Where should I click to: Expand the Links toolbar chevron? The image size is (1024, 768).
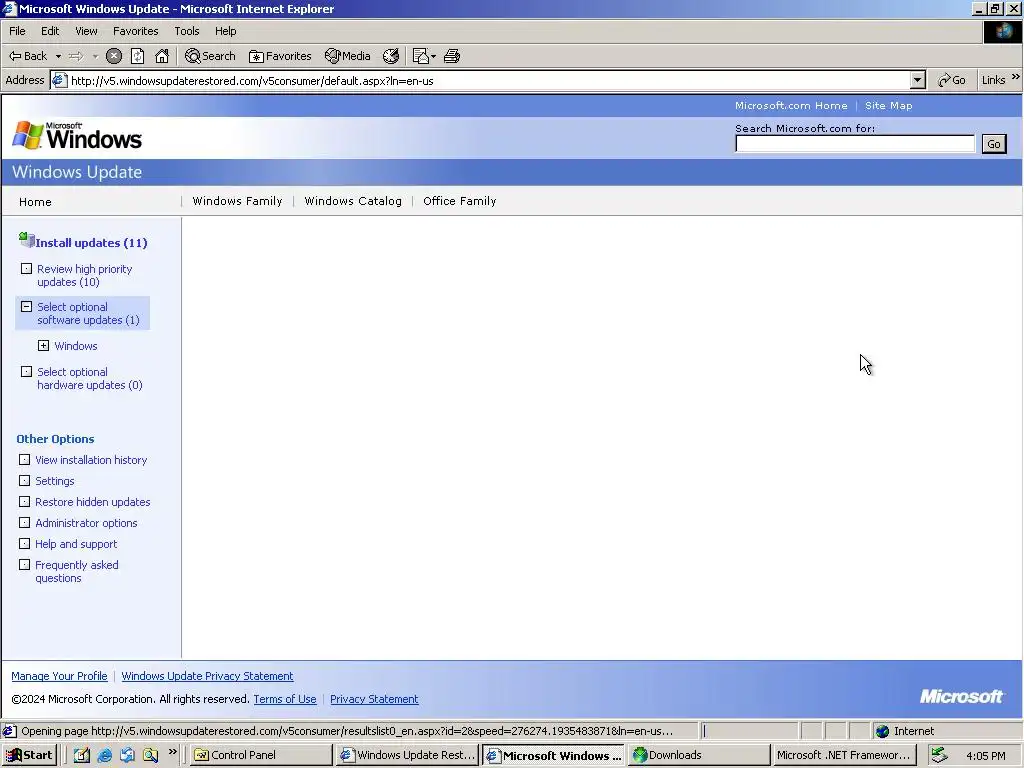[1016, 77]
